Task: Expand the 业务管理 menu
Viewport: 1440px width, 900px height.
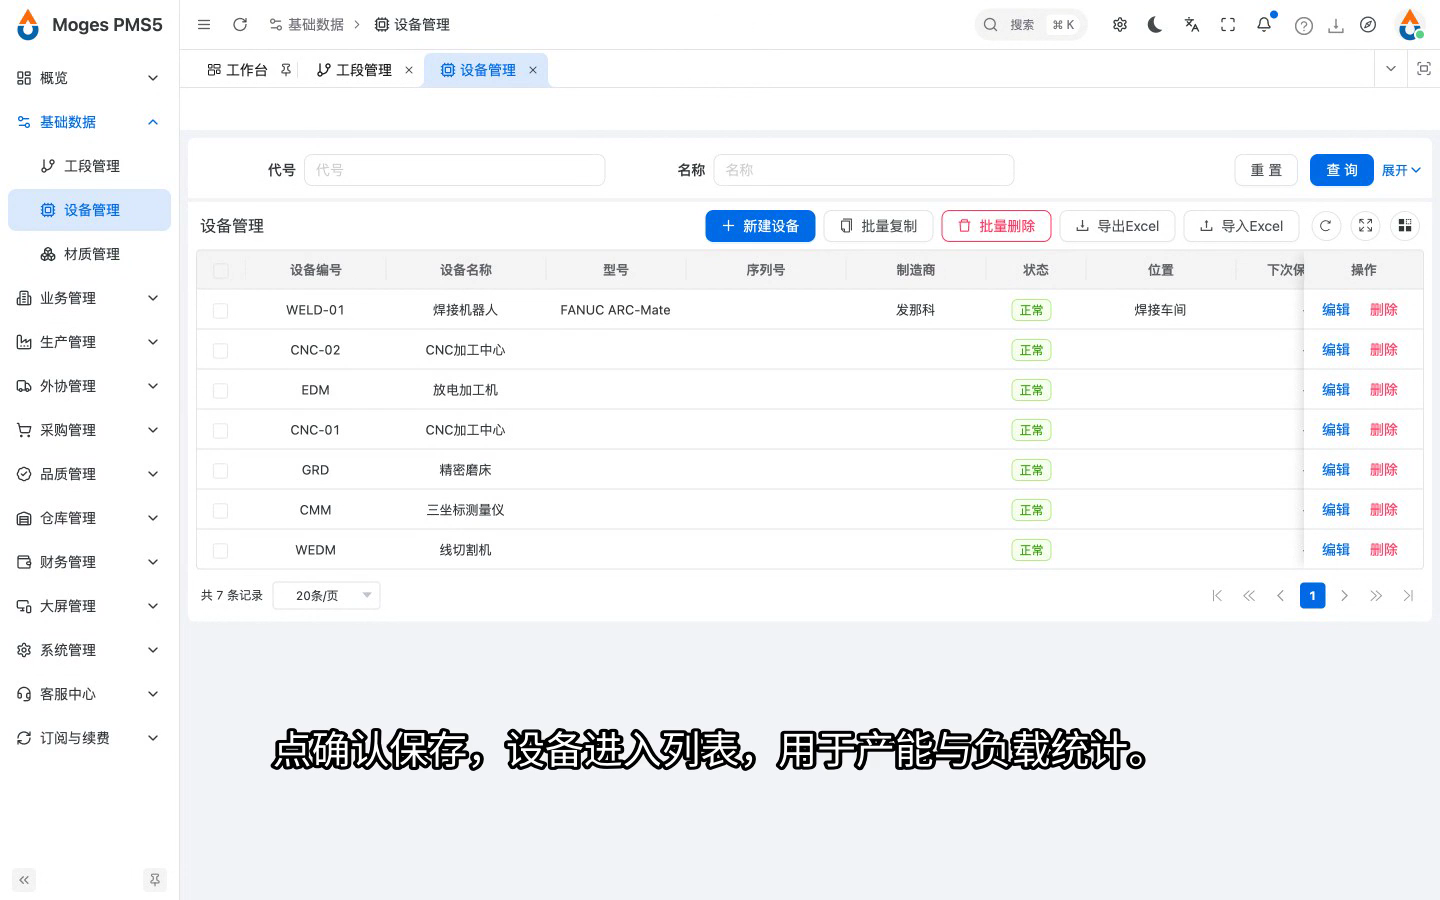Action: [87, 298]
